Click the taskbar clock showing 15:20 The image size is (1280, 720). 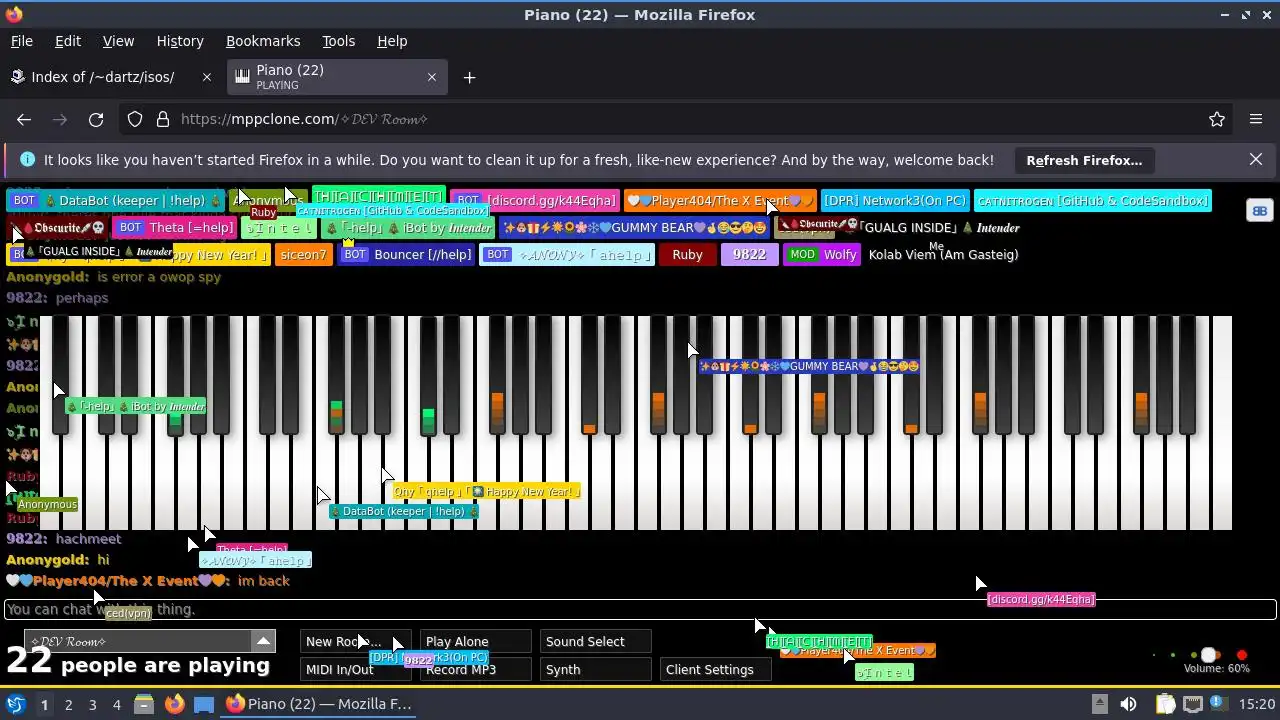click(1257, 704)
